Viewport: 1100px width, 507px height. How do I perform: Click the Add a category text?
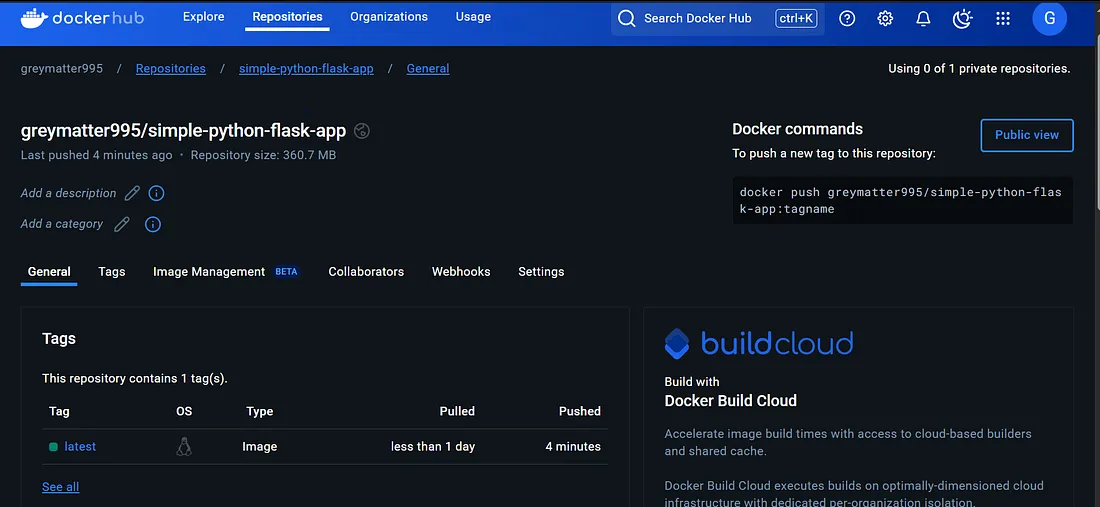tap(62, 224)
